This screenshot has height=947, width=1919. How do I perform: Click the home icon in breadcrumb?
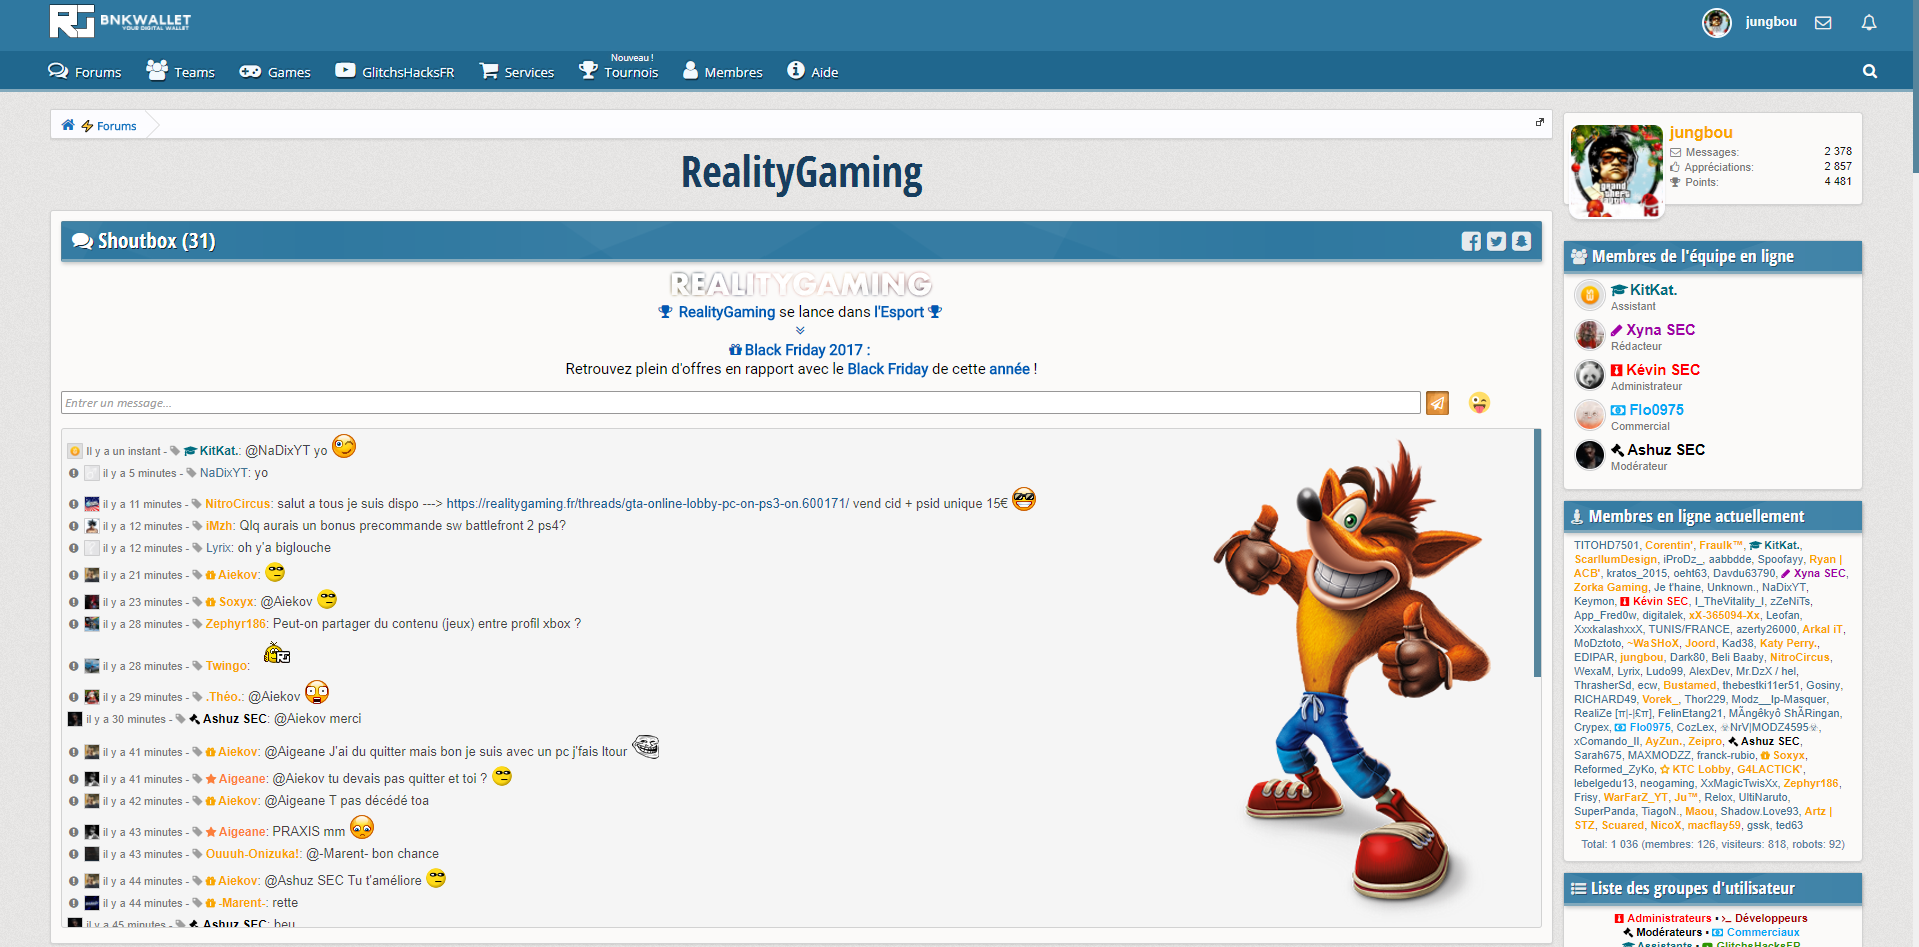pos(68,125)
